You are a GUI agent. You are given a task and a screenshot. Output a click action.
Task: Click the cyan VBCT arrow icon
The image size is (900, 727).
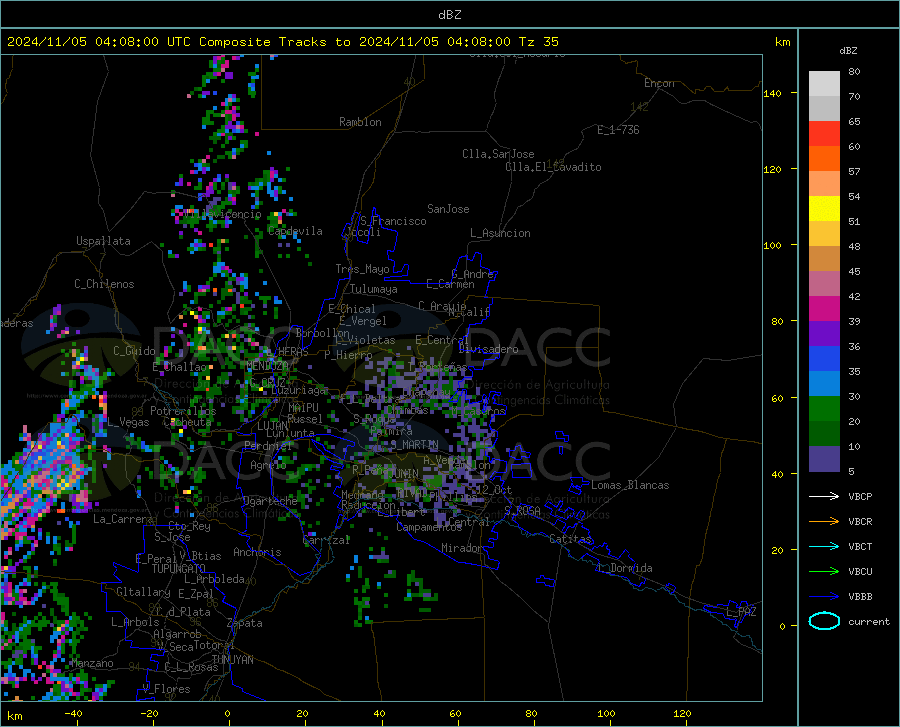click(x=824, y=546)
